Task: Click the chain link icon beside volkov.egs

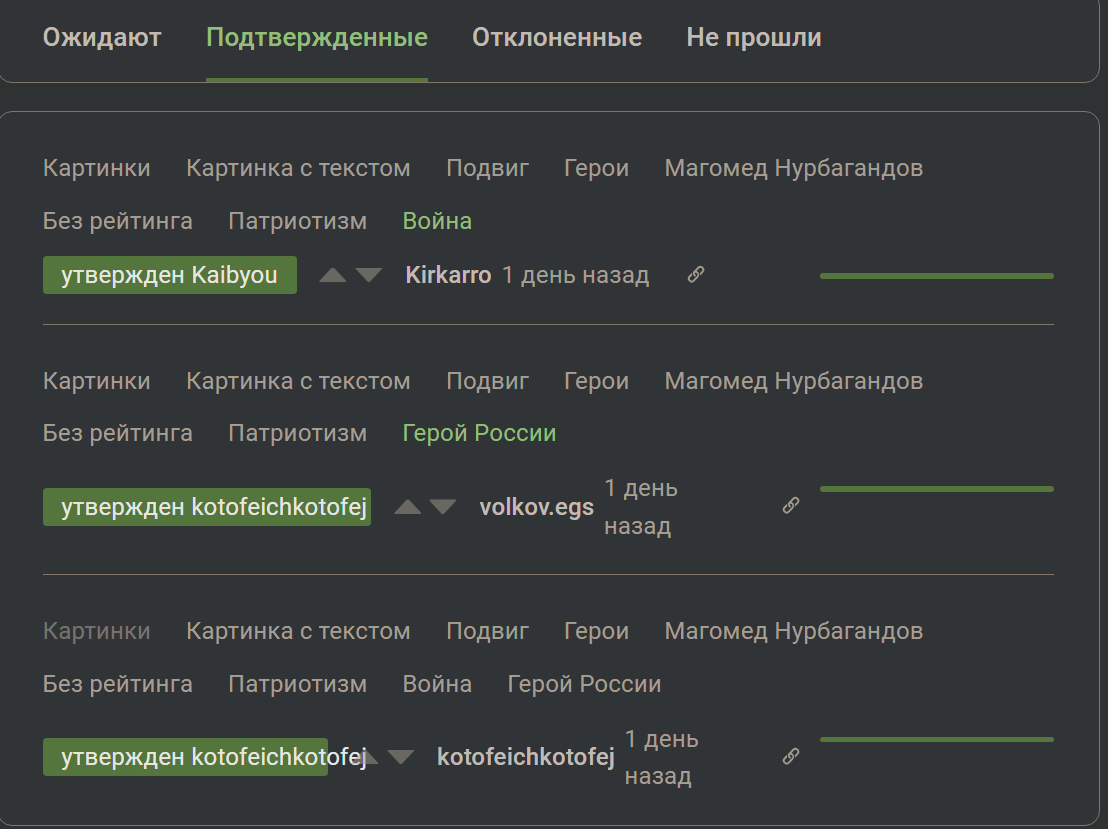Action: point(790,506)
